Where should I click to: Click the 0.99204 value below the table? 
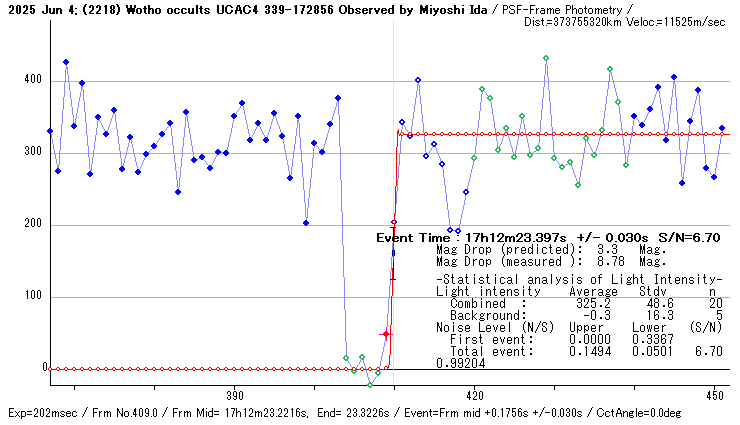457,363
